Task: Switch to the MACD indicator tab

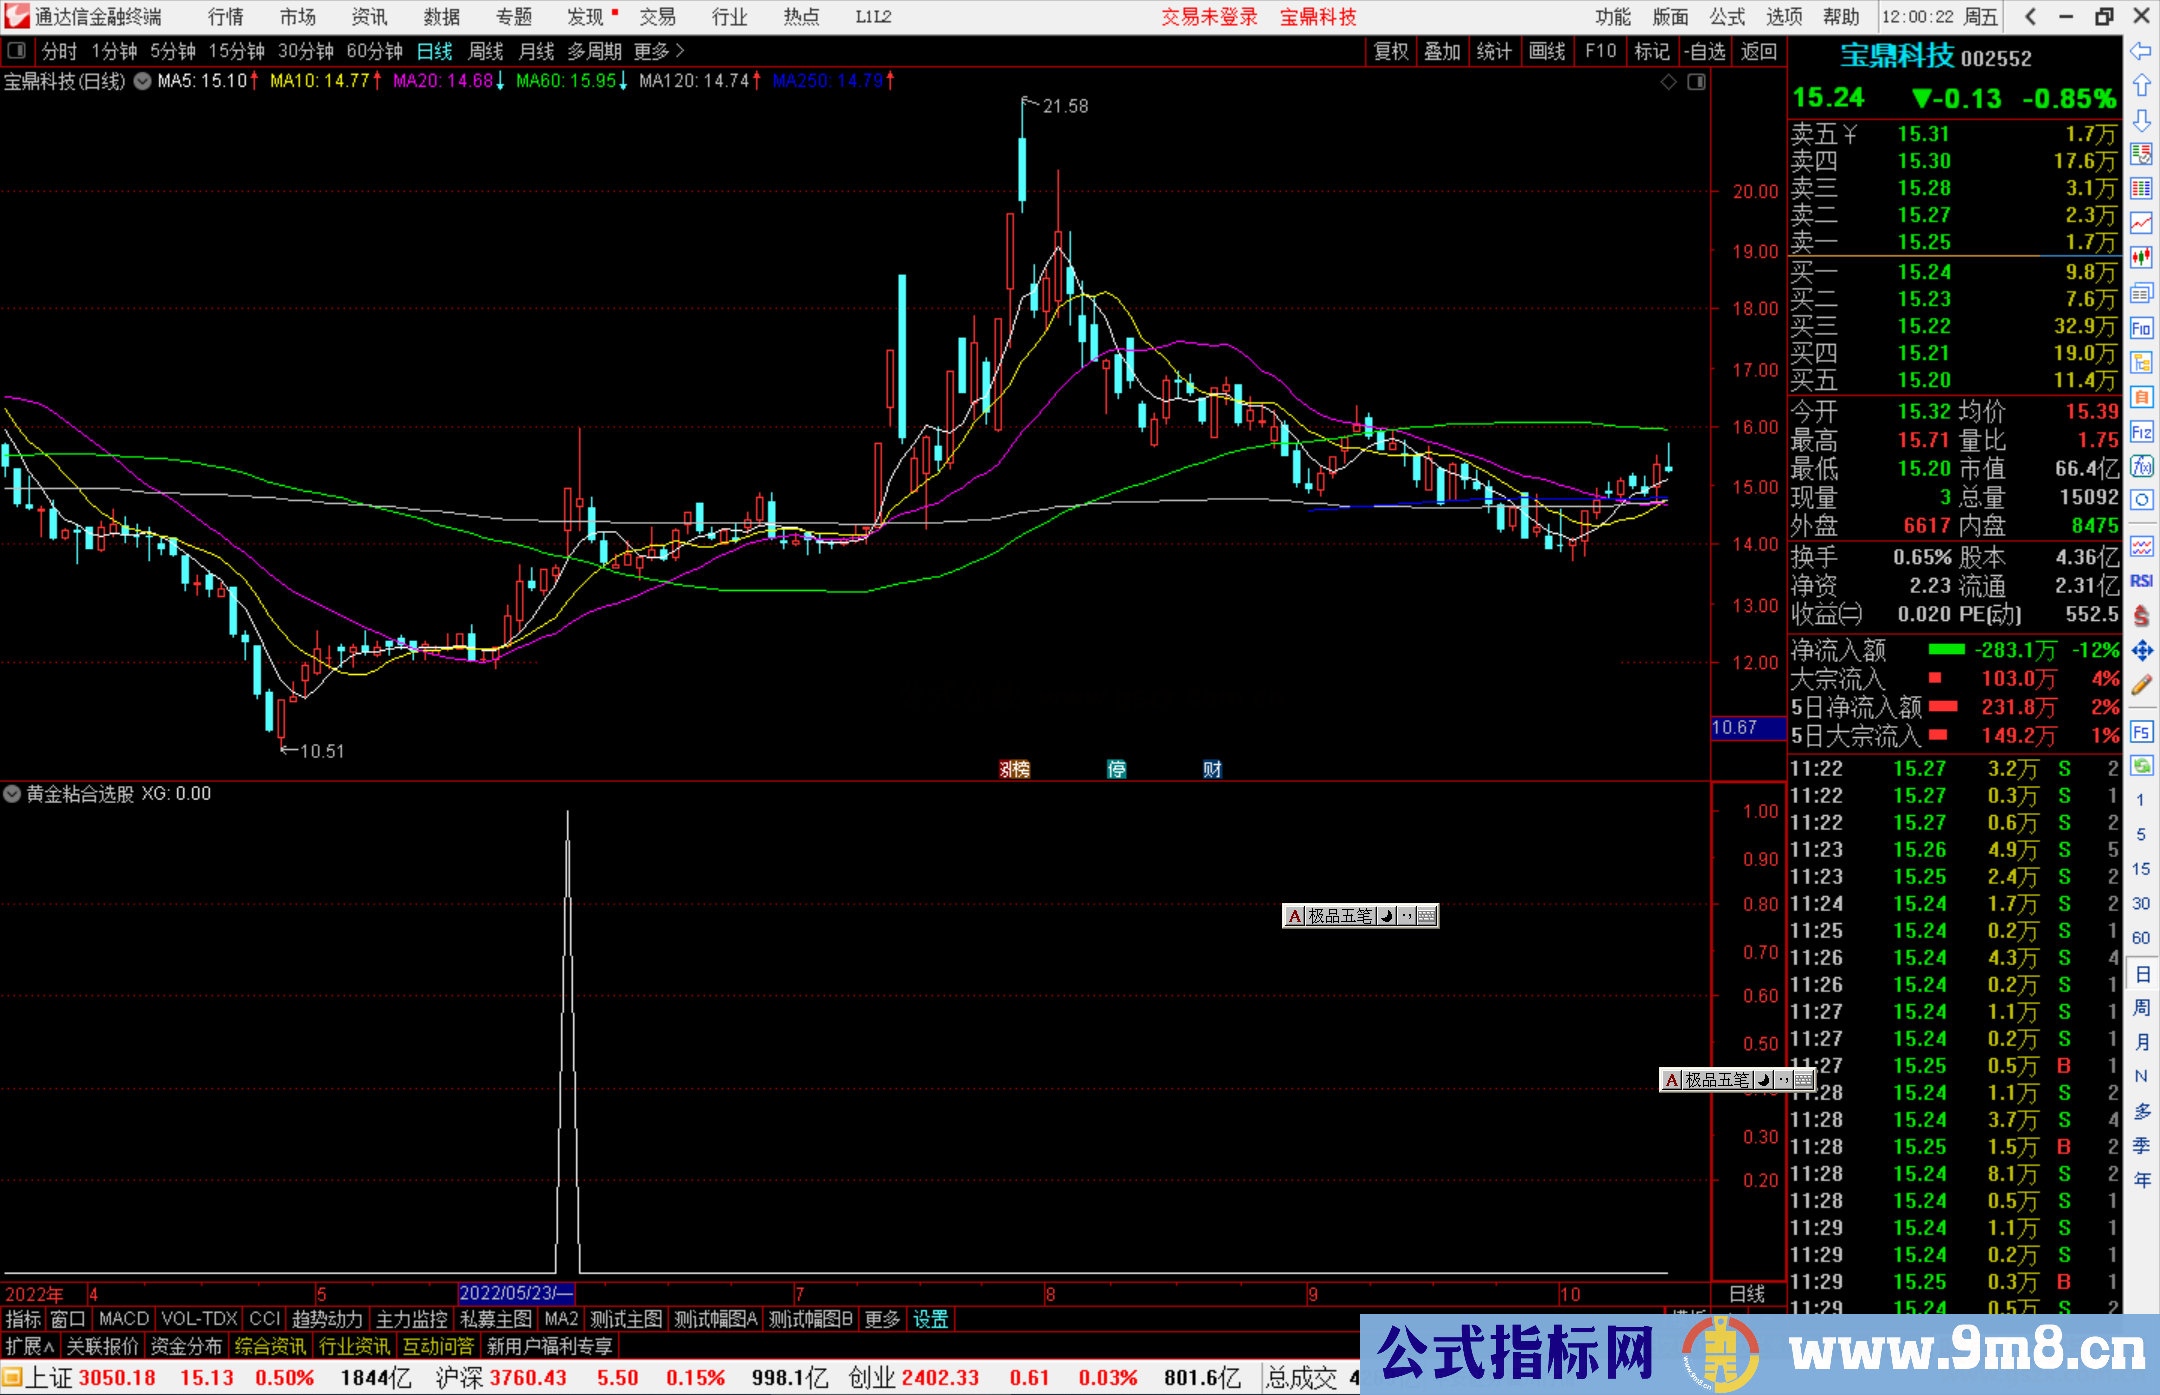Action: 123,1319
